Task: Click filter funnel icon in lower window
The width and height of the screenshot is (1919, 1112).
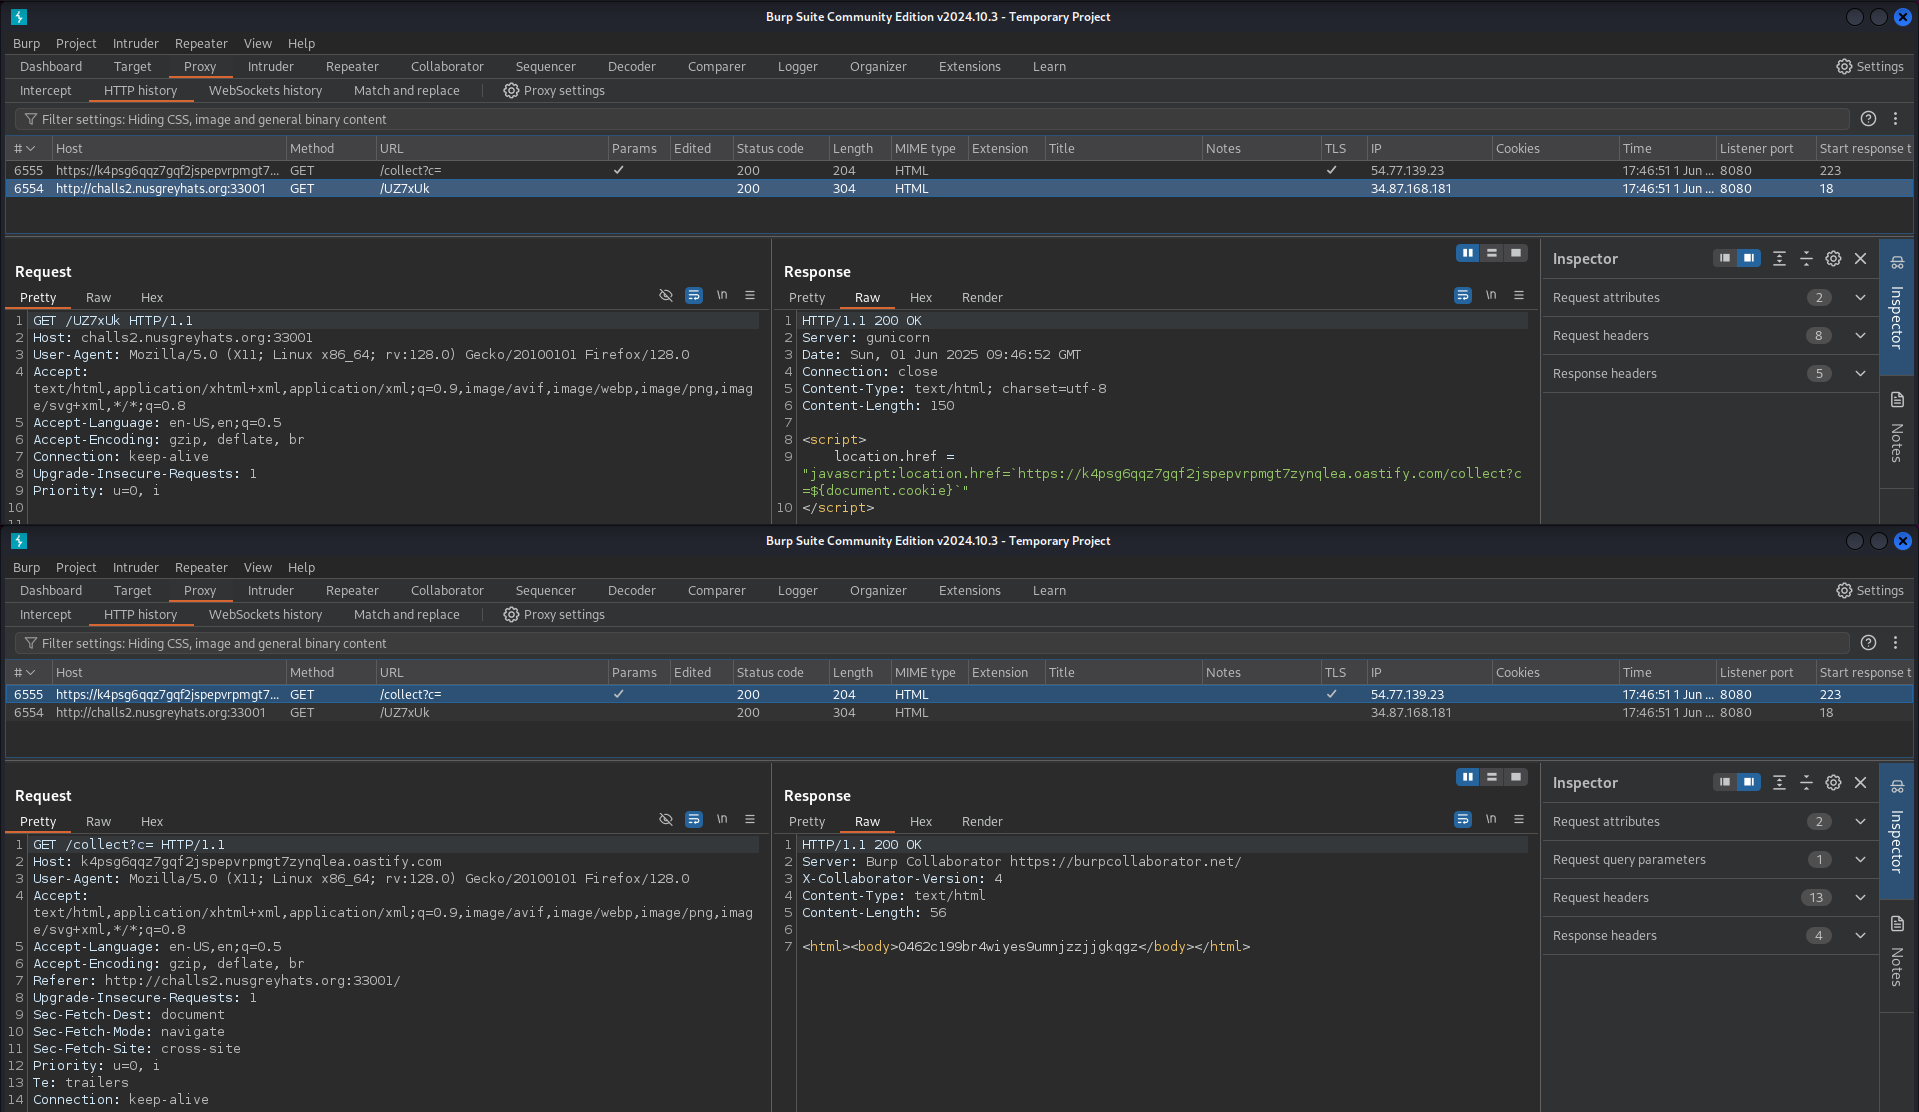Action: tap(31, 643)
